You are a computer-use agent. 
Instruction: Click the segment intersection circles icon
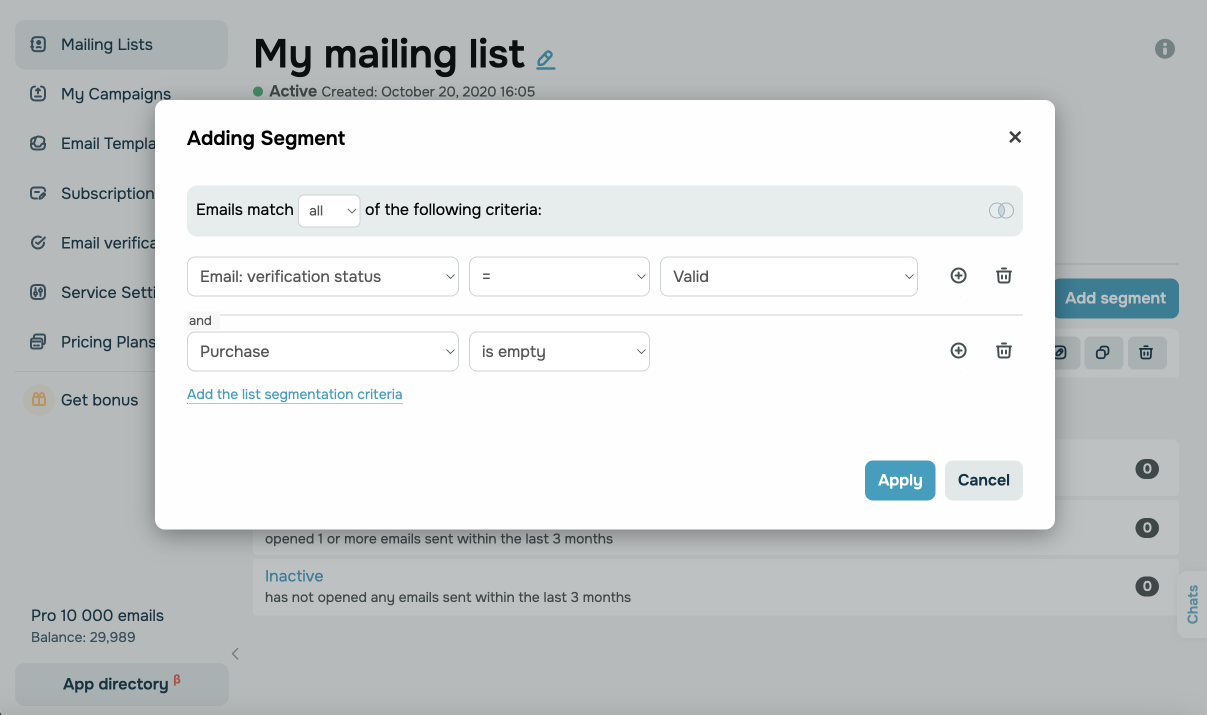click(x=1001, y=211)
